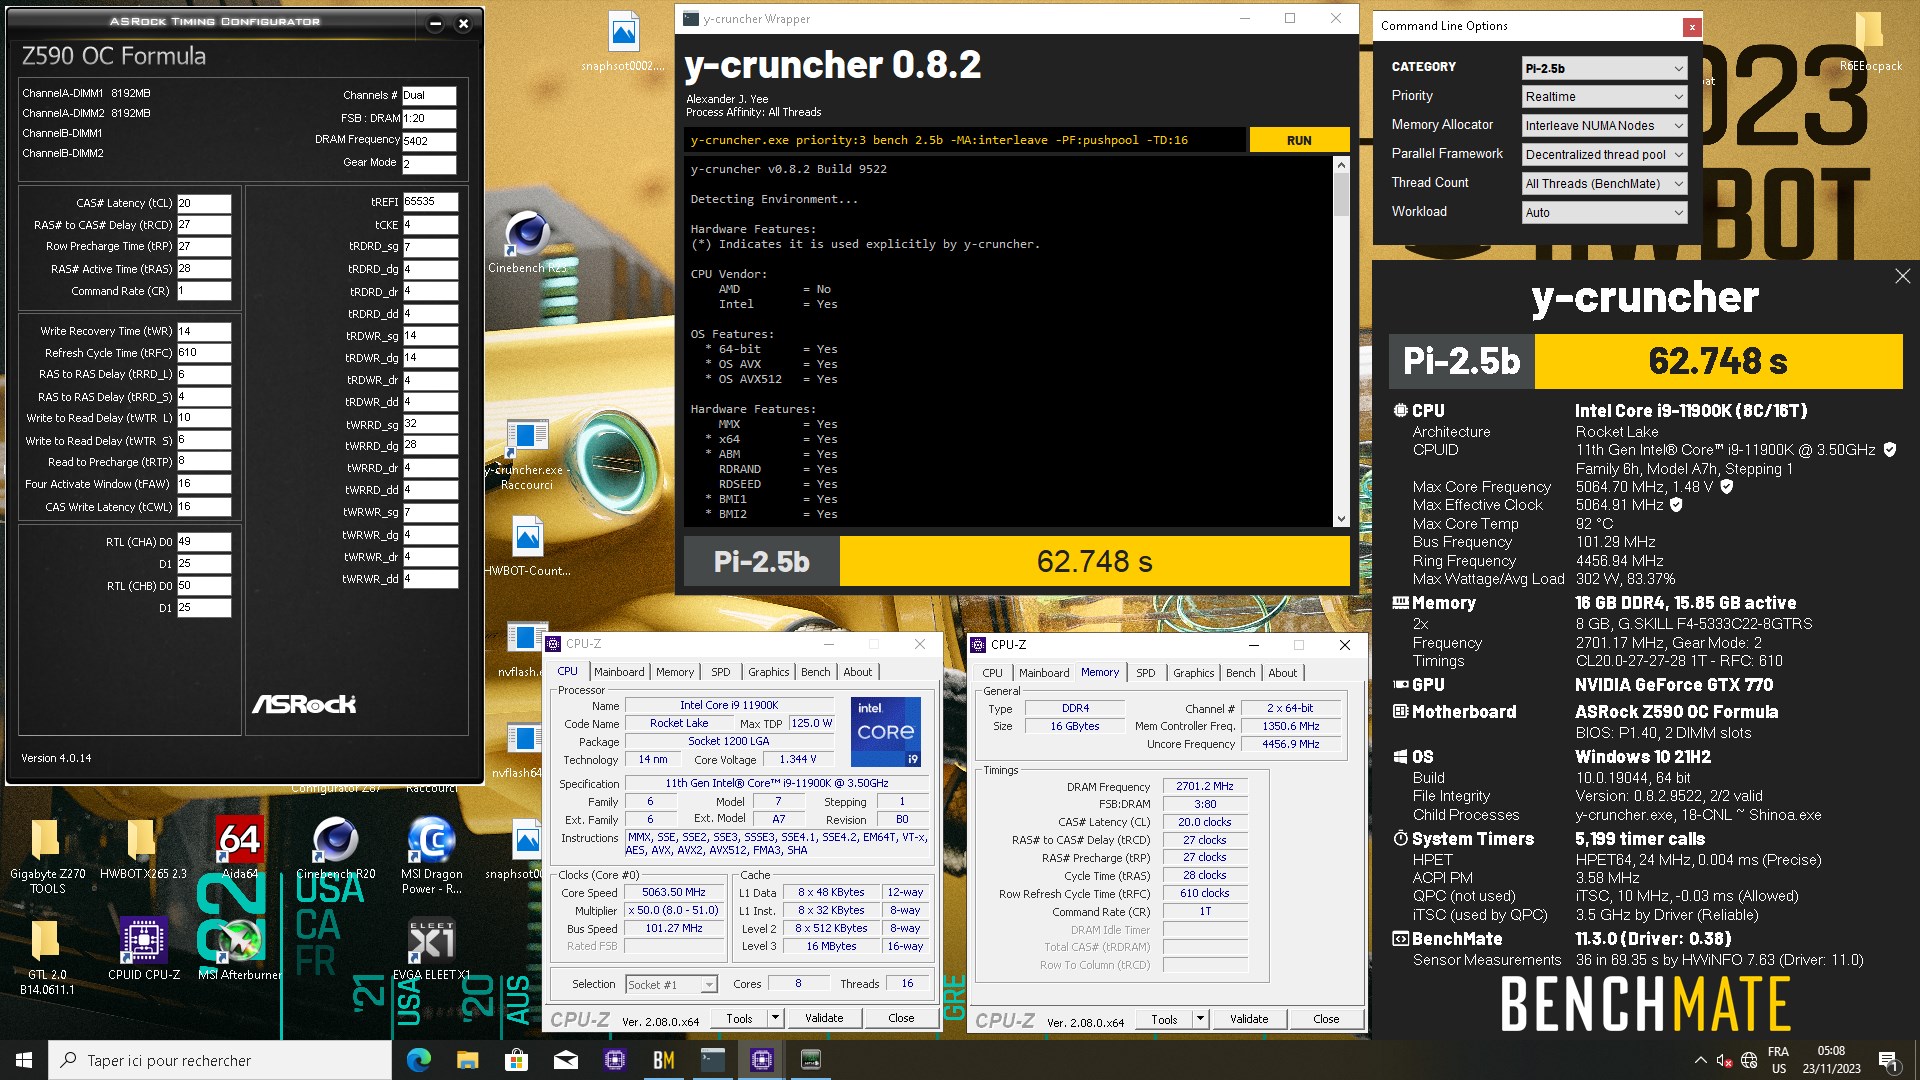Close the BenchMate y-cruncher result panel
Image resolution: width=1920 pixels, height=1080 pixels.
click(x=1902, y=276)
